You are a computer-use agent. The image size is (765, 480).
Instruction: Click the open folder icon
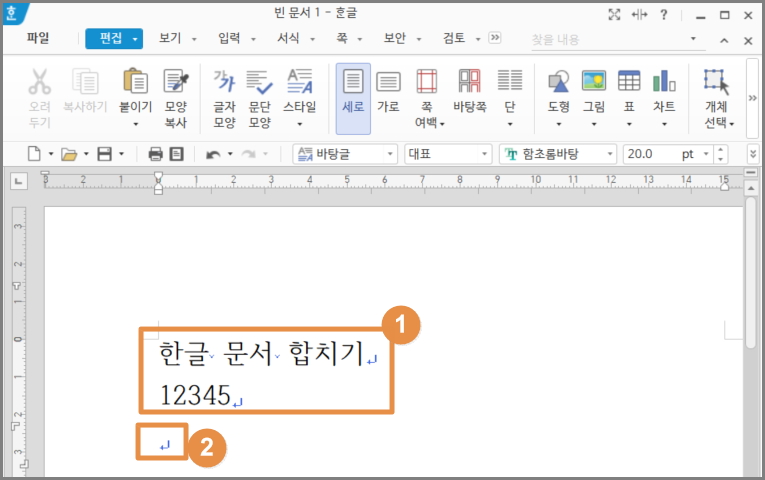(x=69, y=155)
